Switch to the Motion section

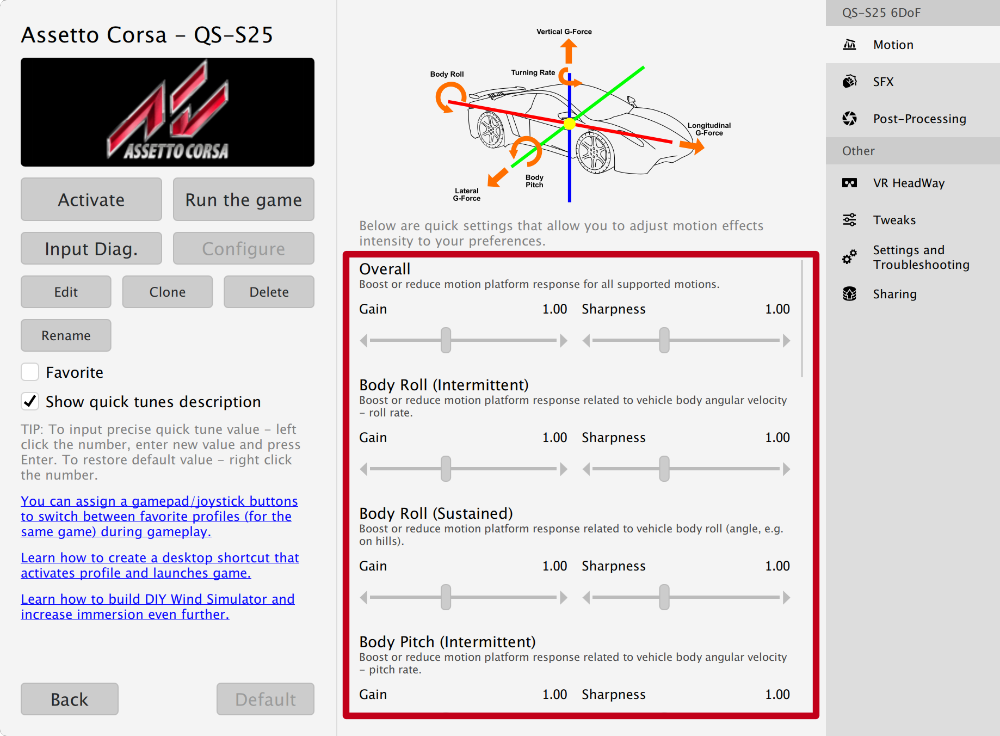[893, 44]
